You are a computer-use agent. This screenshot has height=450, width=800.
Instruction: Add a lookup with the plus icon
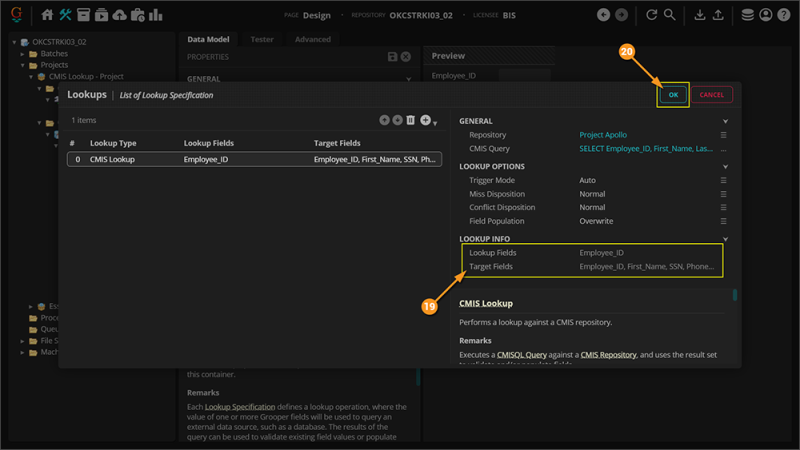[425, 120]
